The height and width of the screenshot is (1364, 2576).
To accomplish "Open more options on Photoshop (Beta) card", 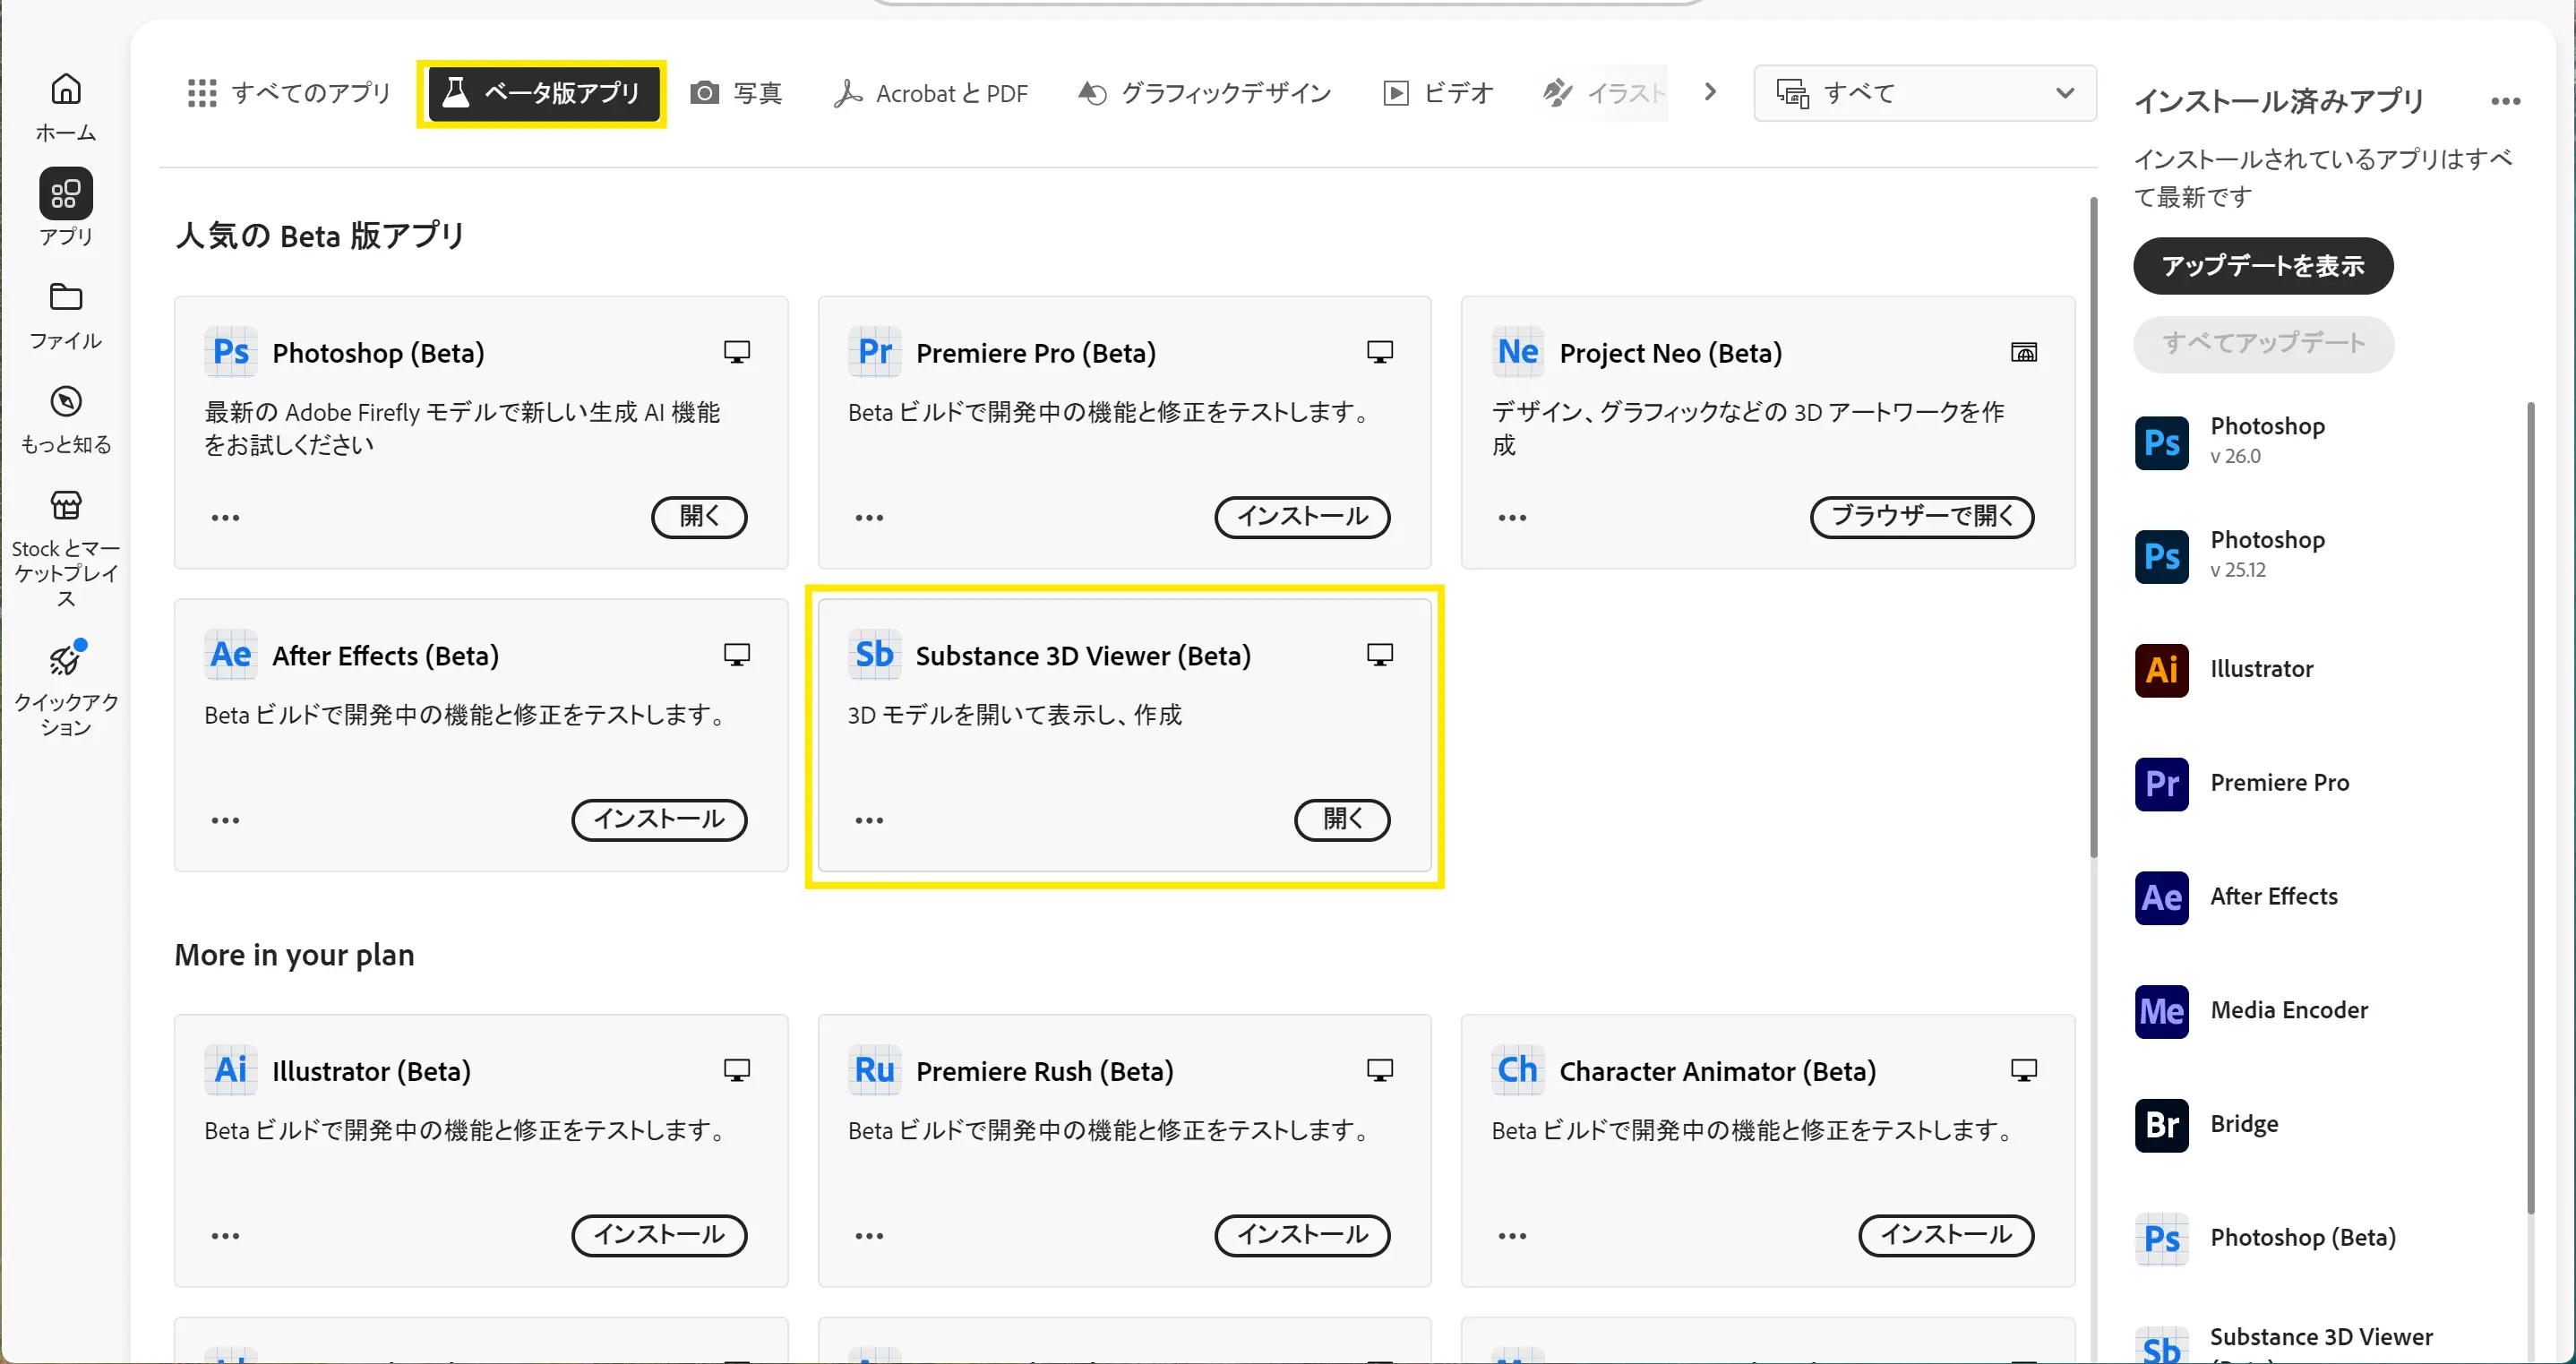I will (225, 517).
